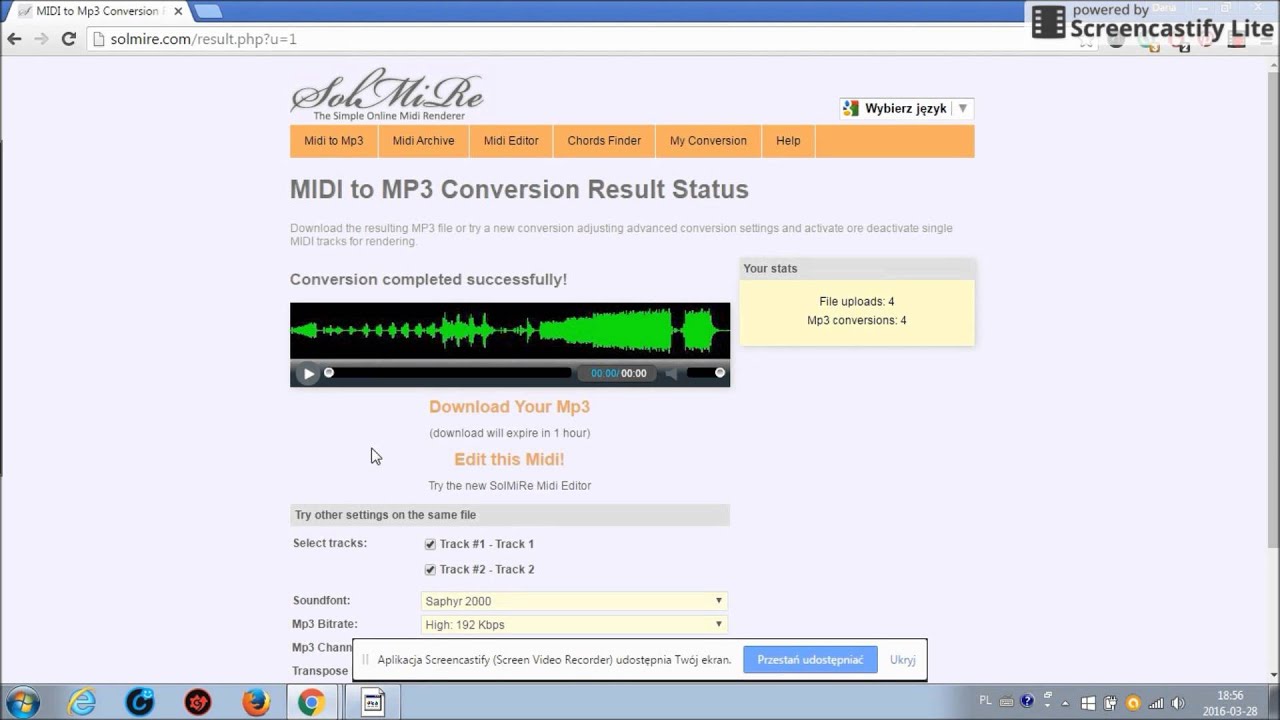Viewport: 1280px width, 720px height.
Task: Open the Chords Finder menu
Action: pos(604,141)
